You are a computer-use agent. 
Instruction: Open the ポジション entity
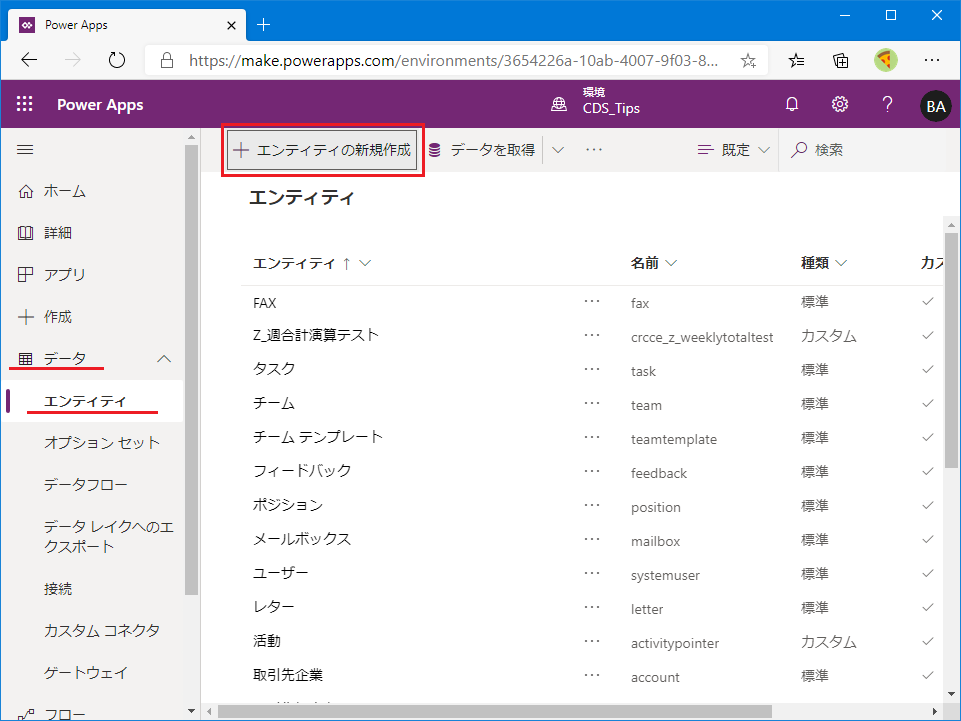(x=287, y=505)
